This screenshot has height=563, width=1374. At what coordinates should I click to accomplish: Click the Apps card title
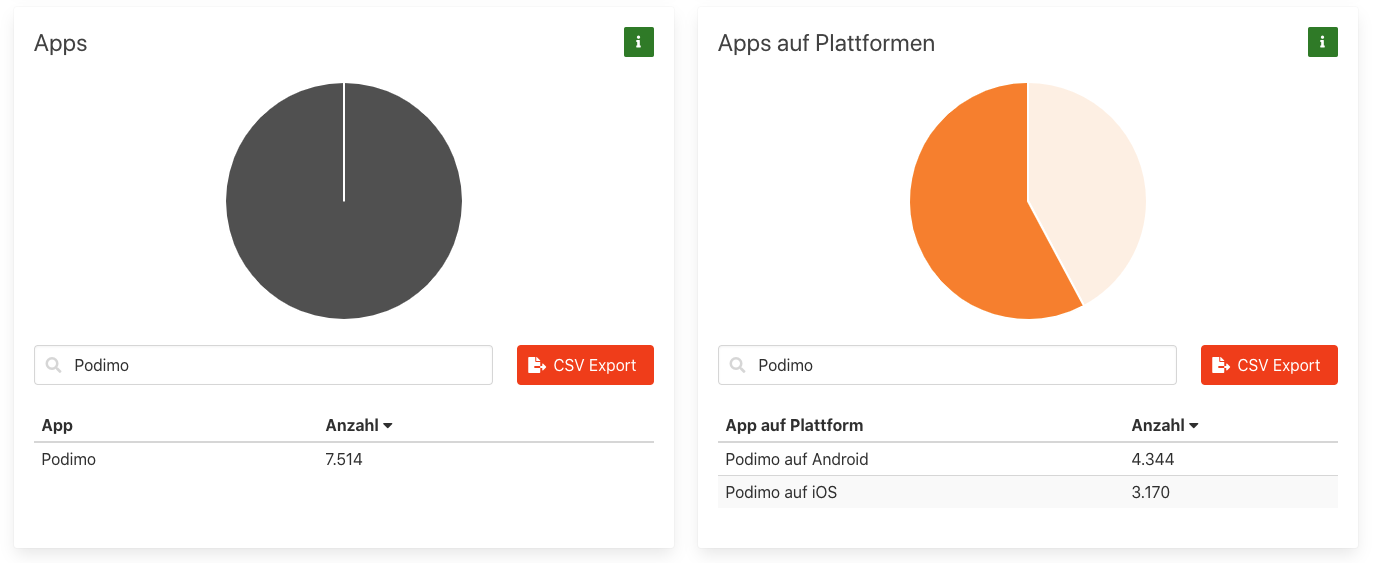(x=61, y=44)
